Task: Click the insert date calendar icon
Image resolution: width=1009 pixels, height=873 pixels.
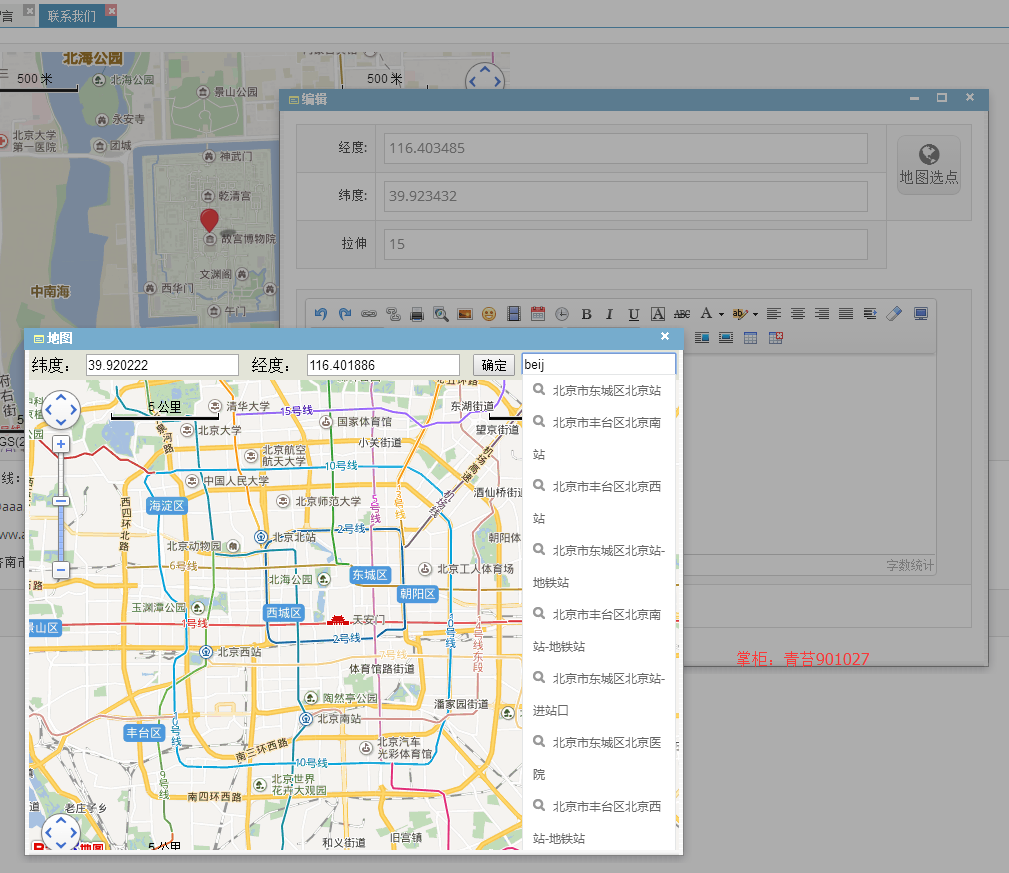Action: (x=538, y=314)
